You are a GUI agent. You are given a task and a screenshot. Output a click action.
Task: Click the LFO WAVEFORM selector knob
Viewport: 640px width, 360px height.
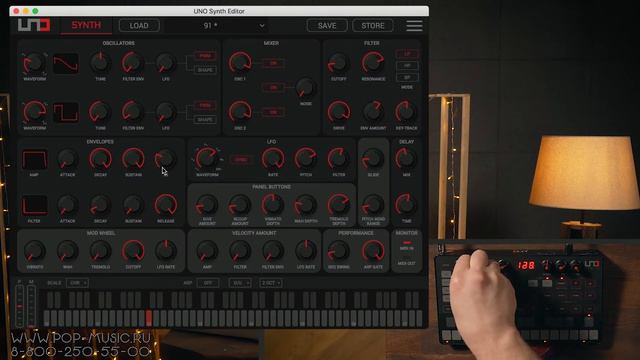(x=207, y=159)
